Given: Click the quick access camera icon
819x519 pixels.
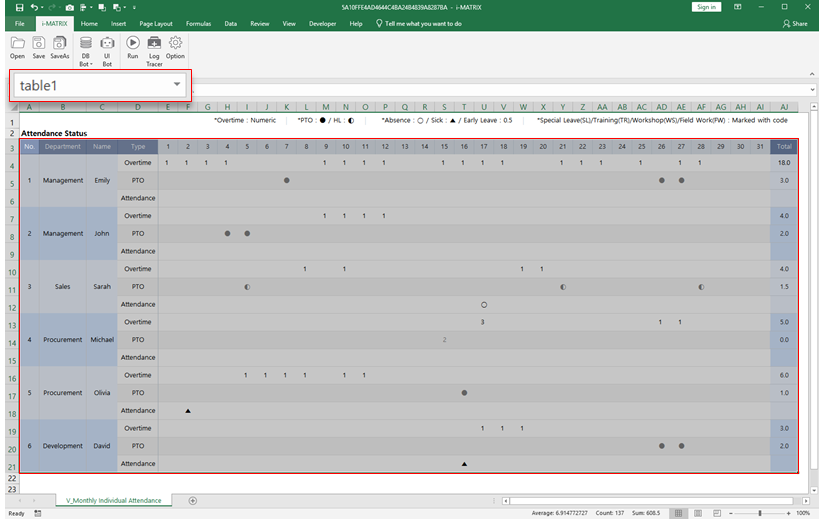Looking at the screenshot, I should 69,7.
